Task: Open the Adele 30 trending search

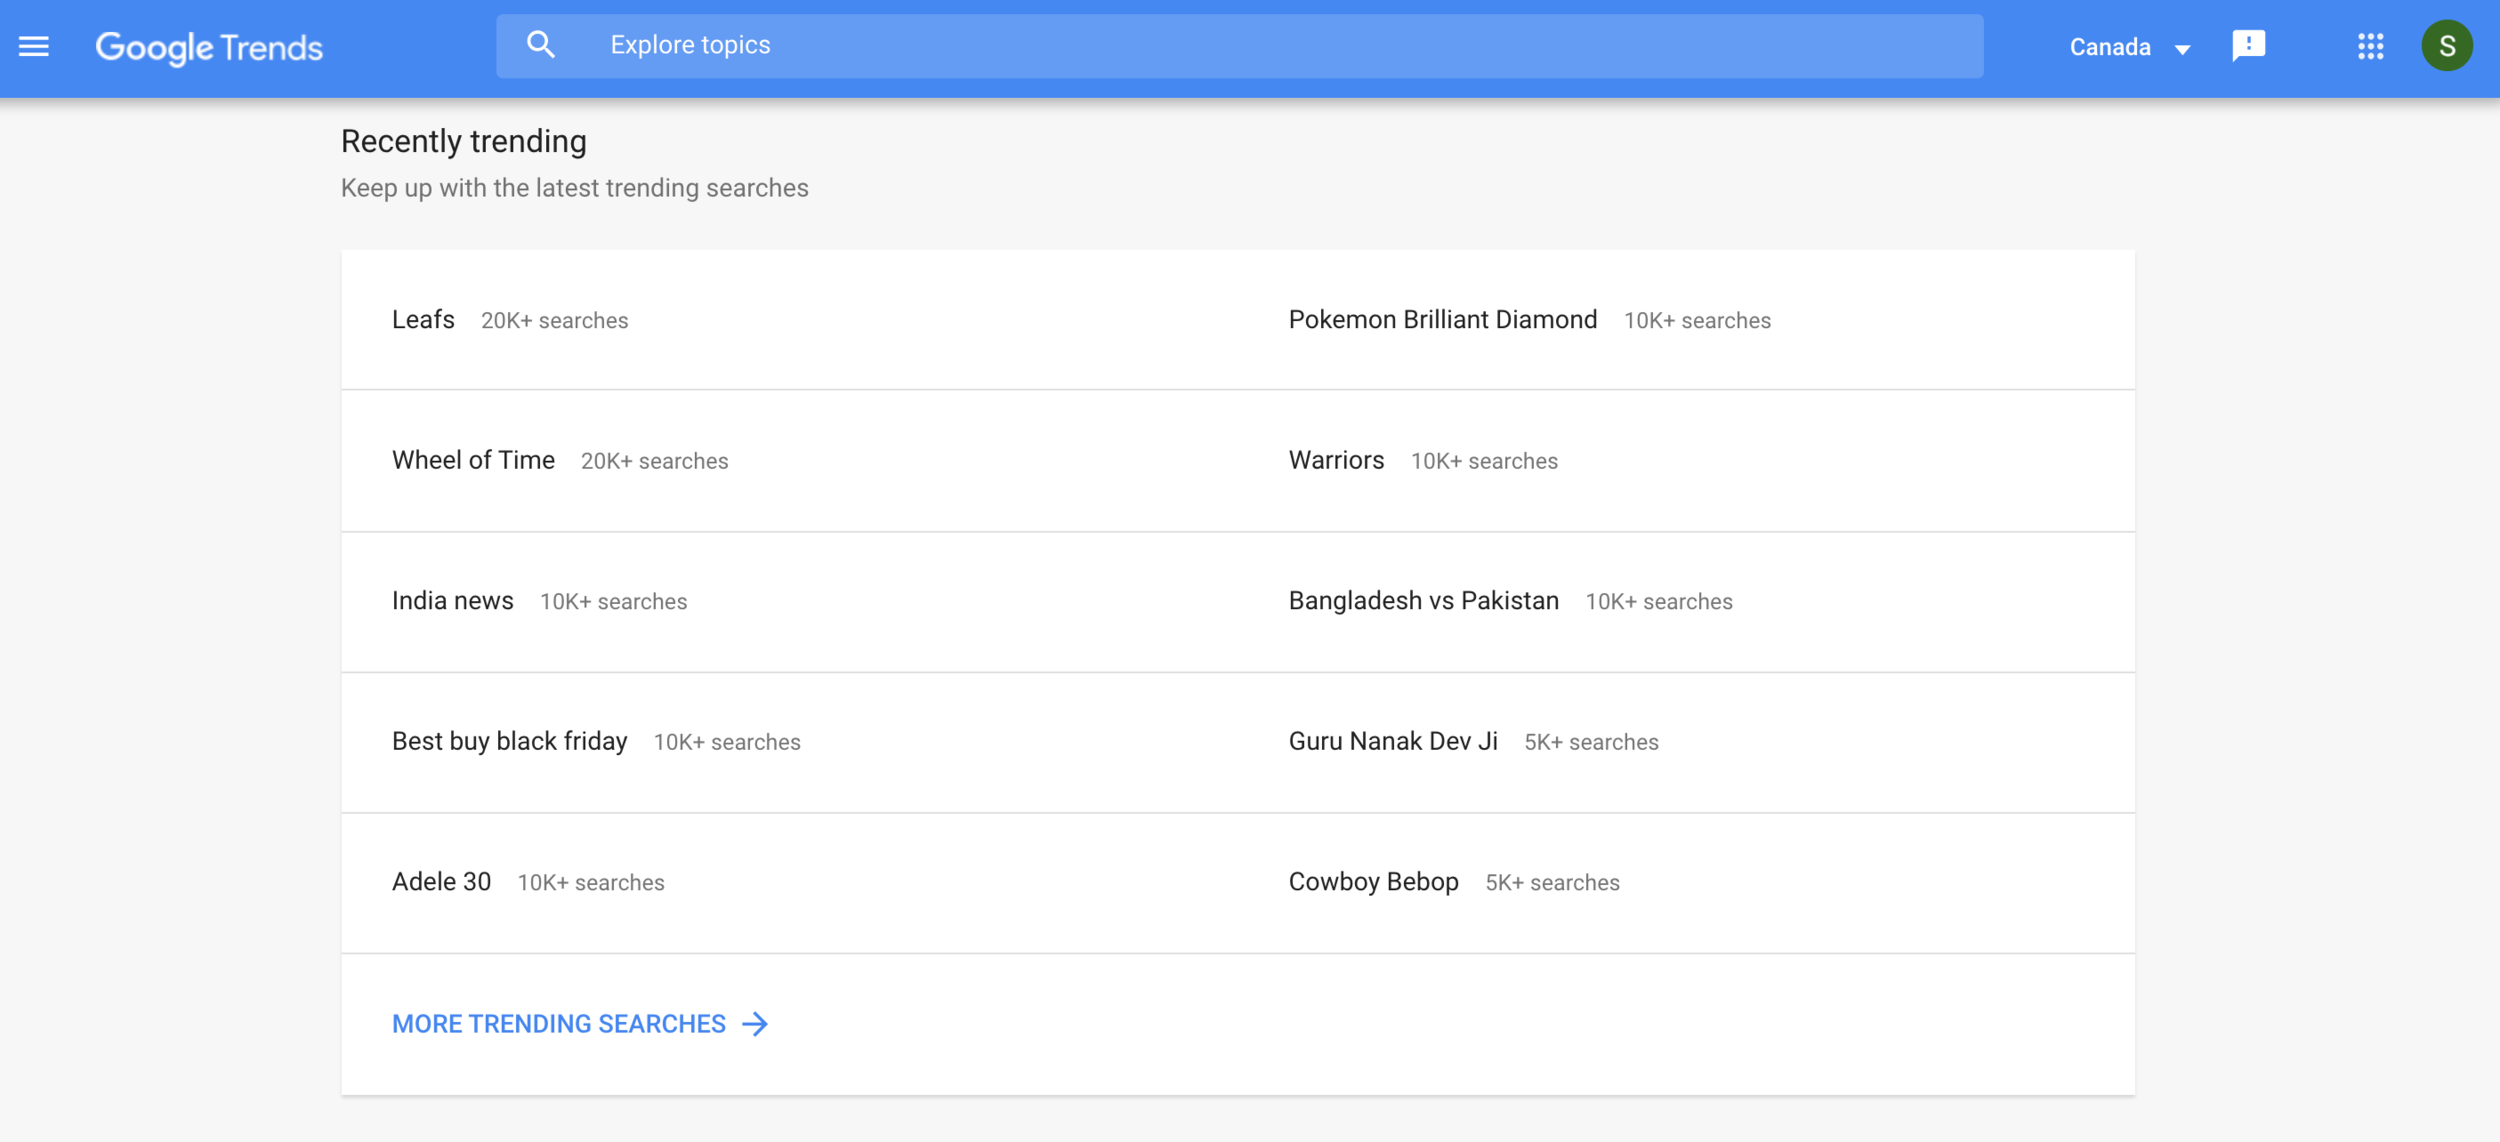Action: (x=441, y=882)
